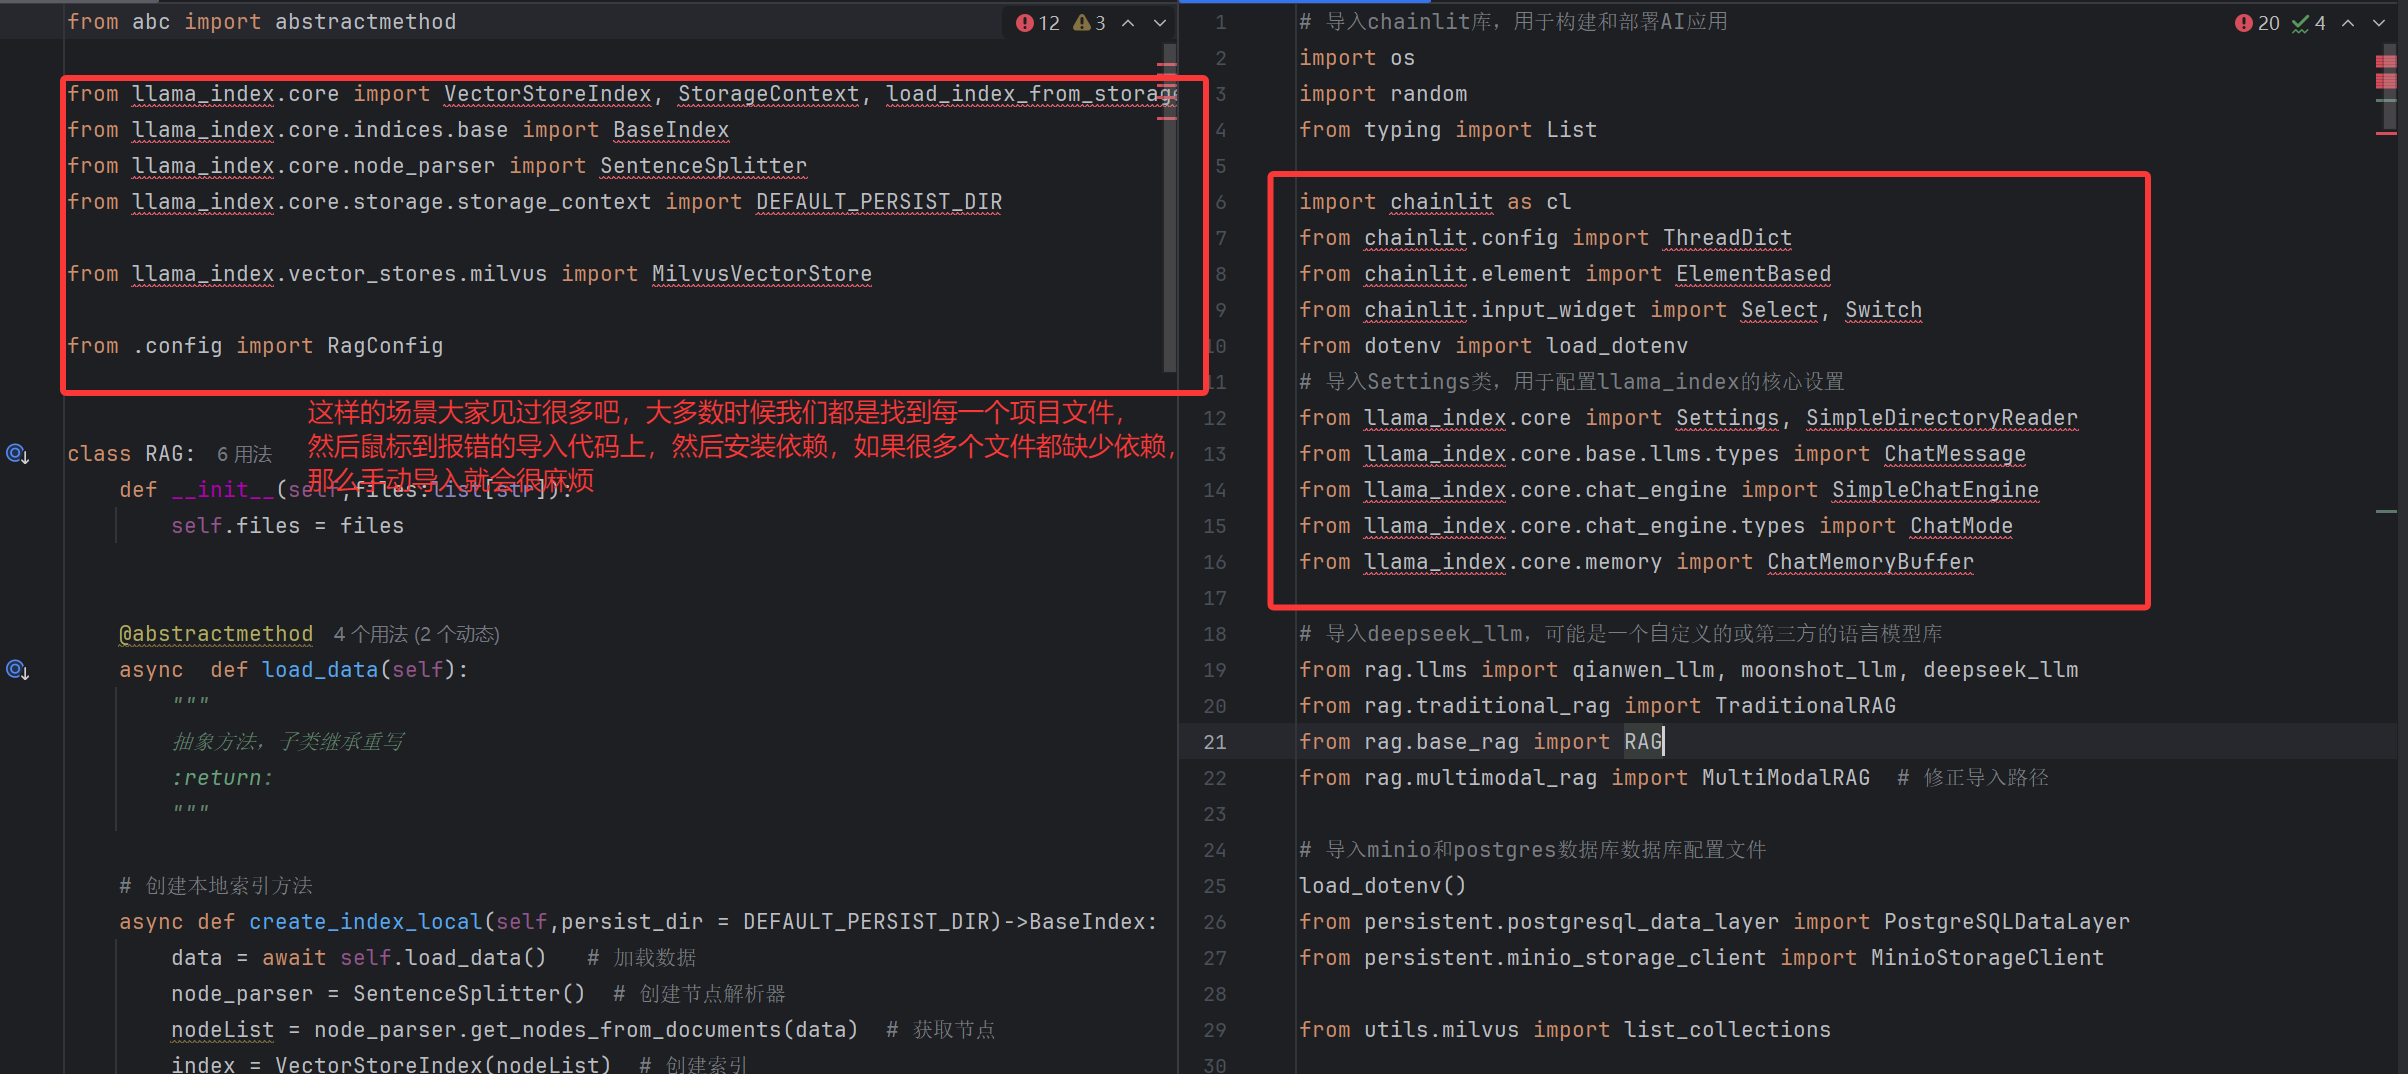This screenshot has height=1074, width=2408.
Task: Click the blue gutter icon beside class RAG
Action: point(17,454)
